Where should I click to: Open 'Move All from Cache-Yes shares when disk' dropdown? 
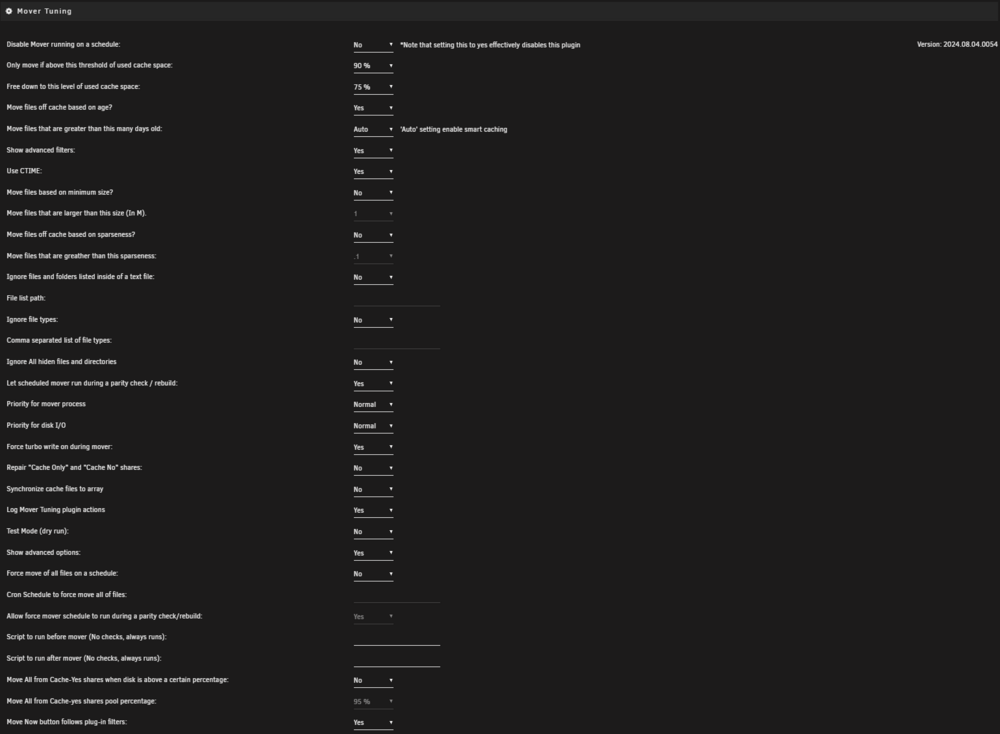(x=373, y=680)
